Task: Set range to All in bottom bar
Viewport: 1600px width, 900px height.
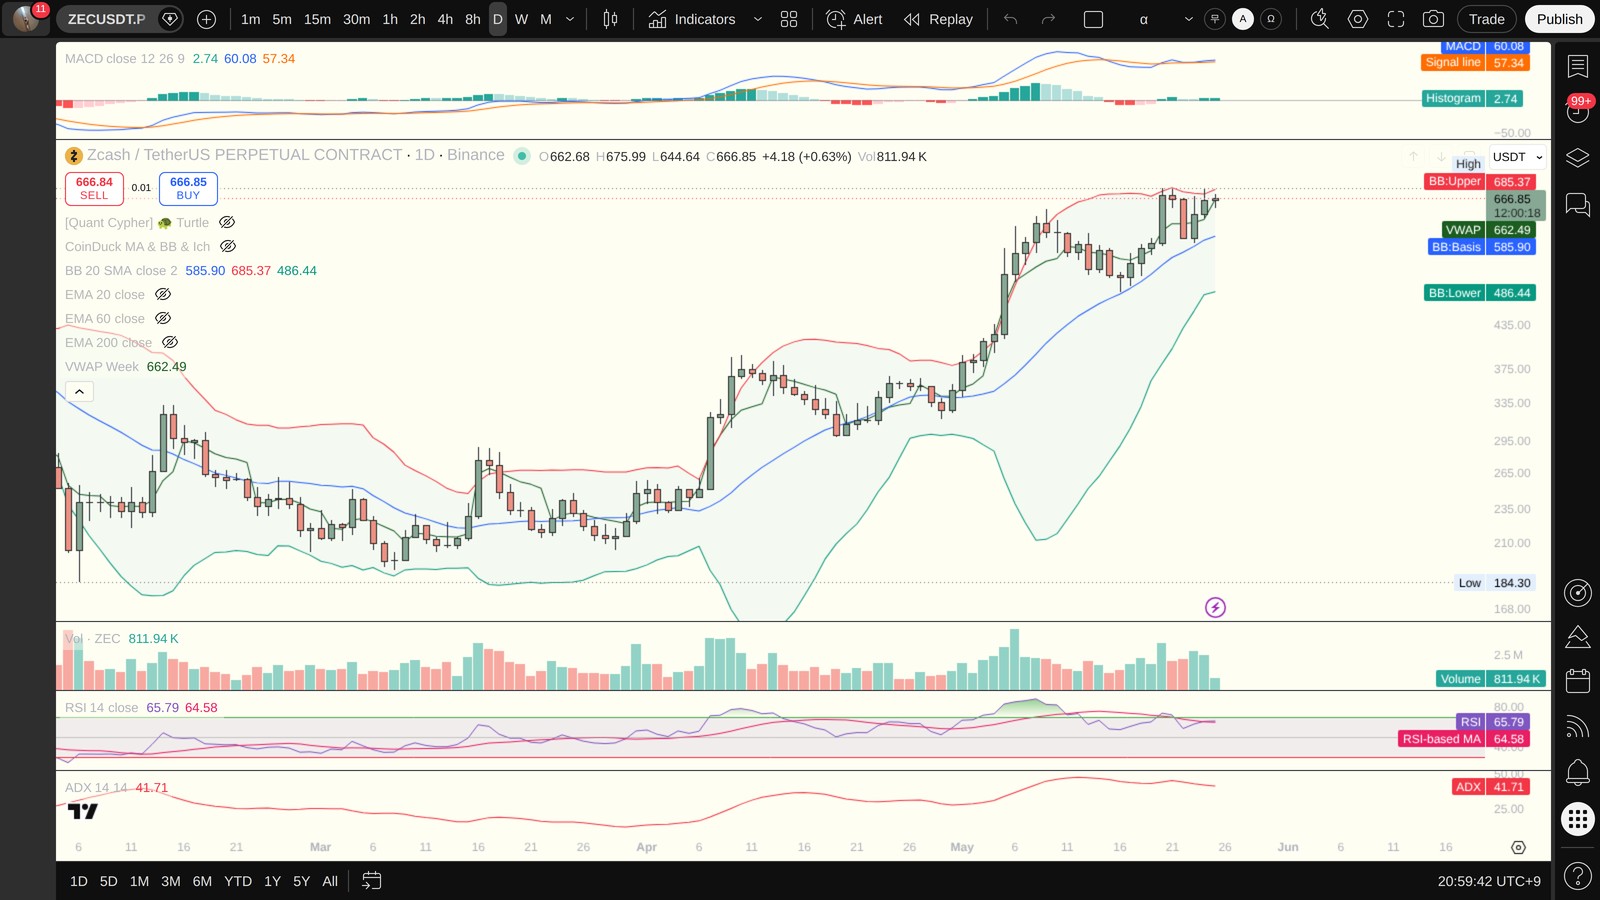Action: click(330, 881)
